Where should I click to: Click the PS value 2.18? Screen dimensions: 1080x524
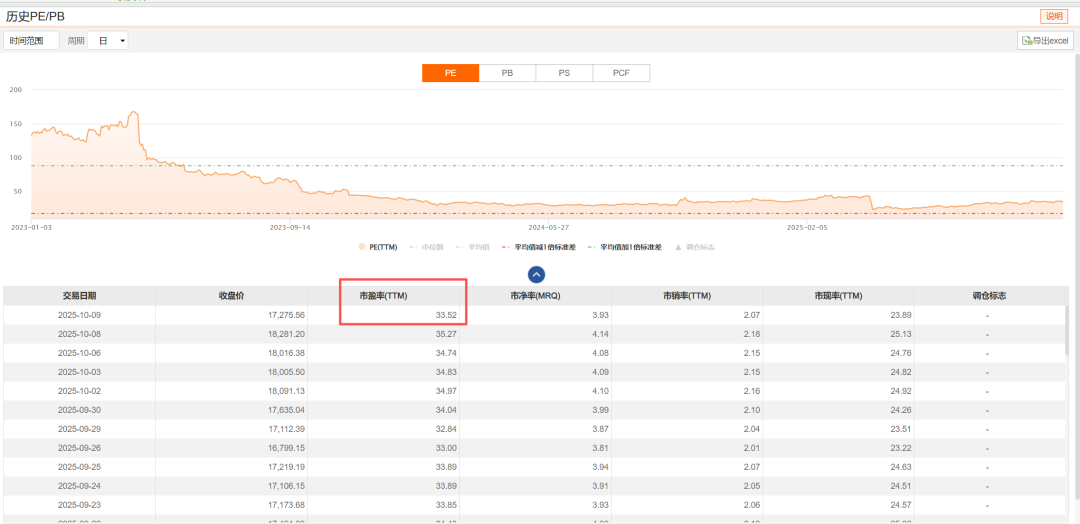[x=752, y=335]
